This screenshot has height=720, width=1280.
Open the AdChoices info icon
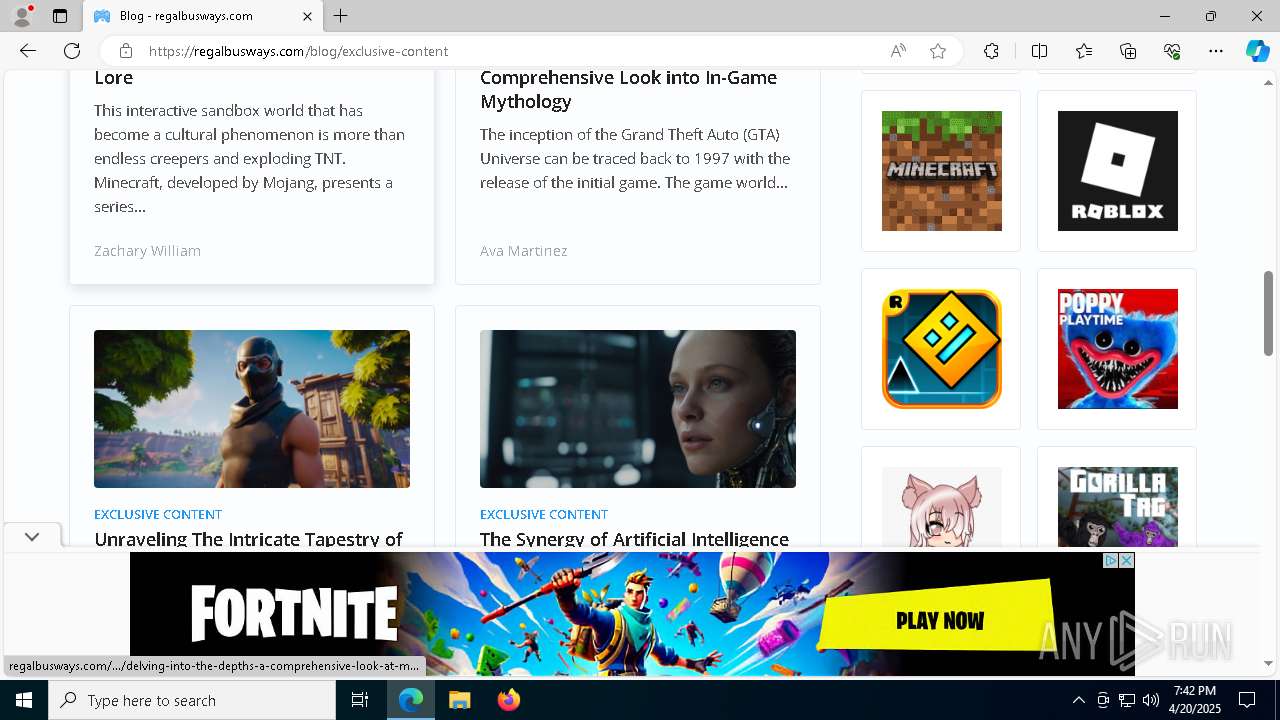(1110, 561)
